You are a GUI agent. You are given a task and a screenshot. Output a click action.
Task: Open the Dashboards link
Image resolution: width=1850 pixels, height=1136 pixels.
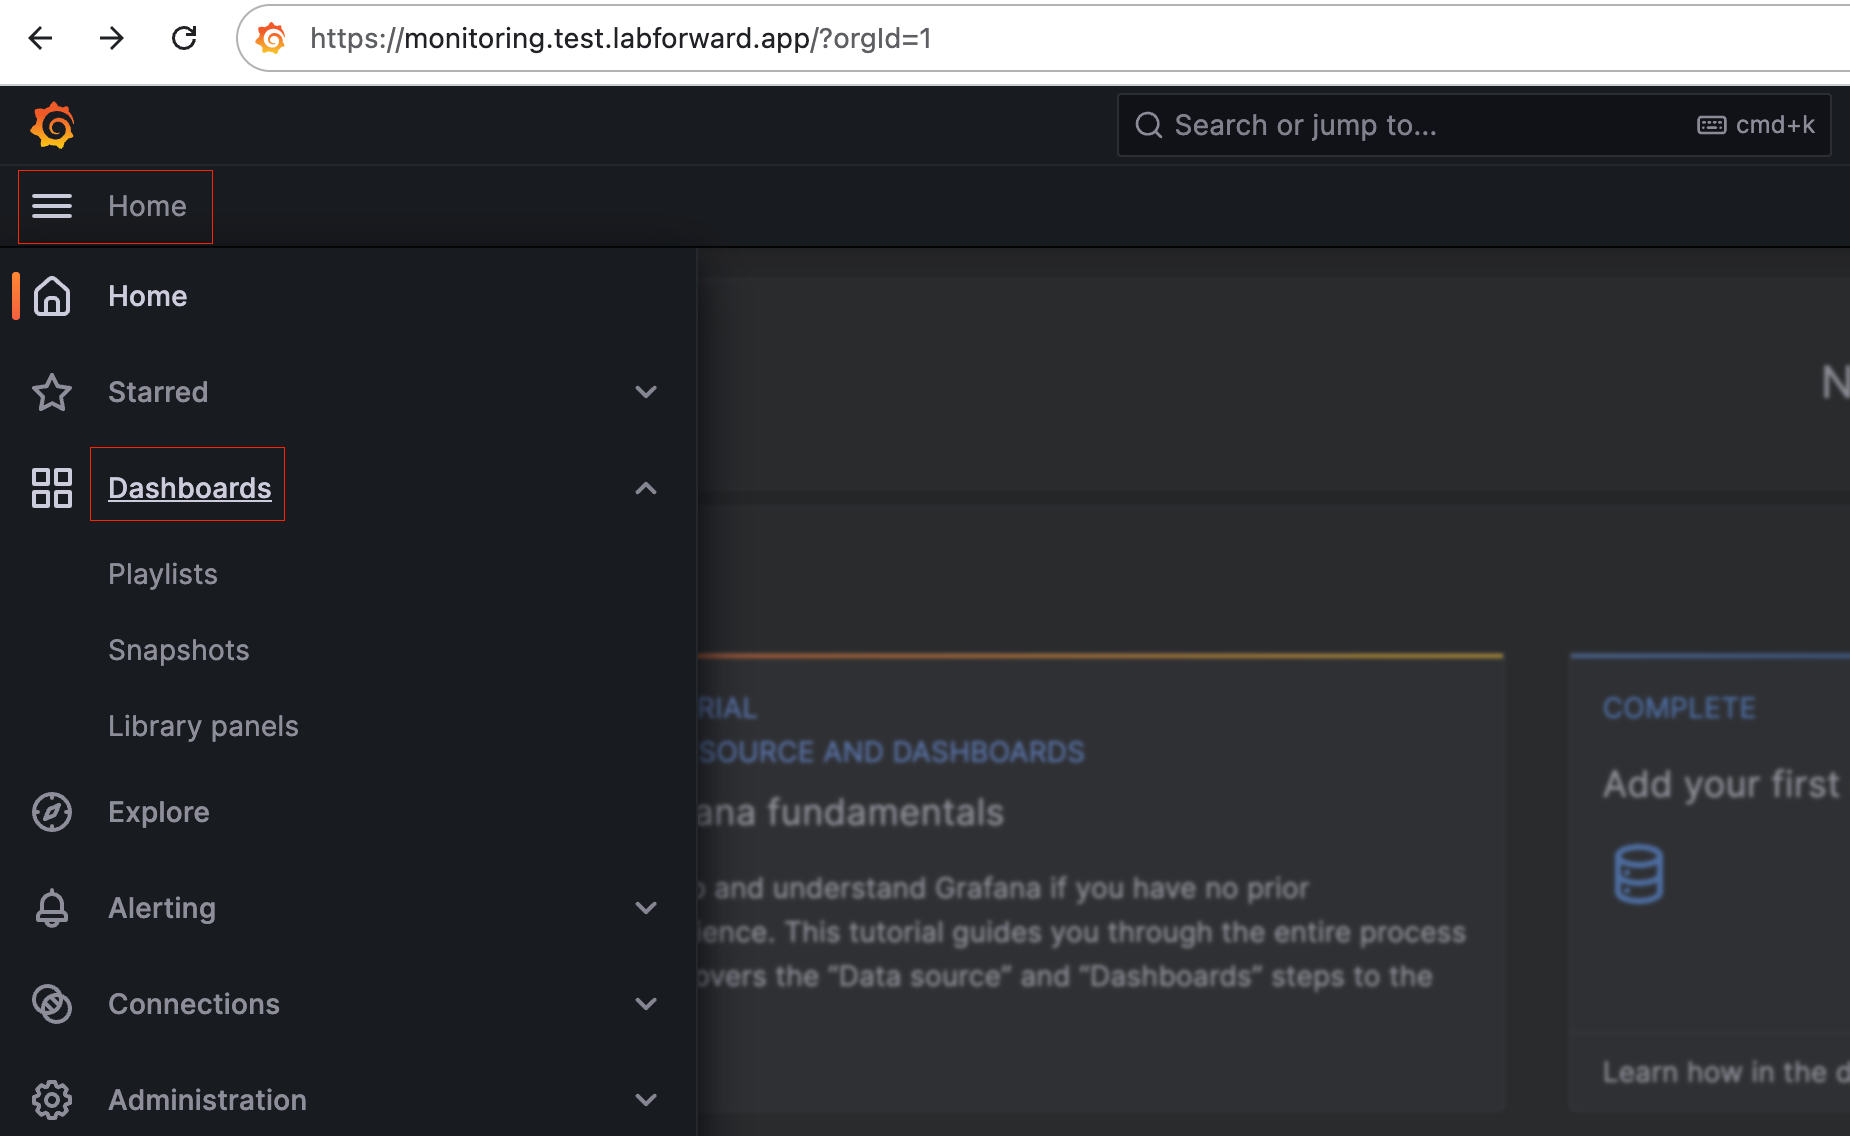tap(190, 488)
